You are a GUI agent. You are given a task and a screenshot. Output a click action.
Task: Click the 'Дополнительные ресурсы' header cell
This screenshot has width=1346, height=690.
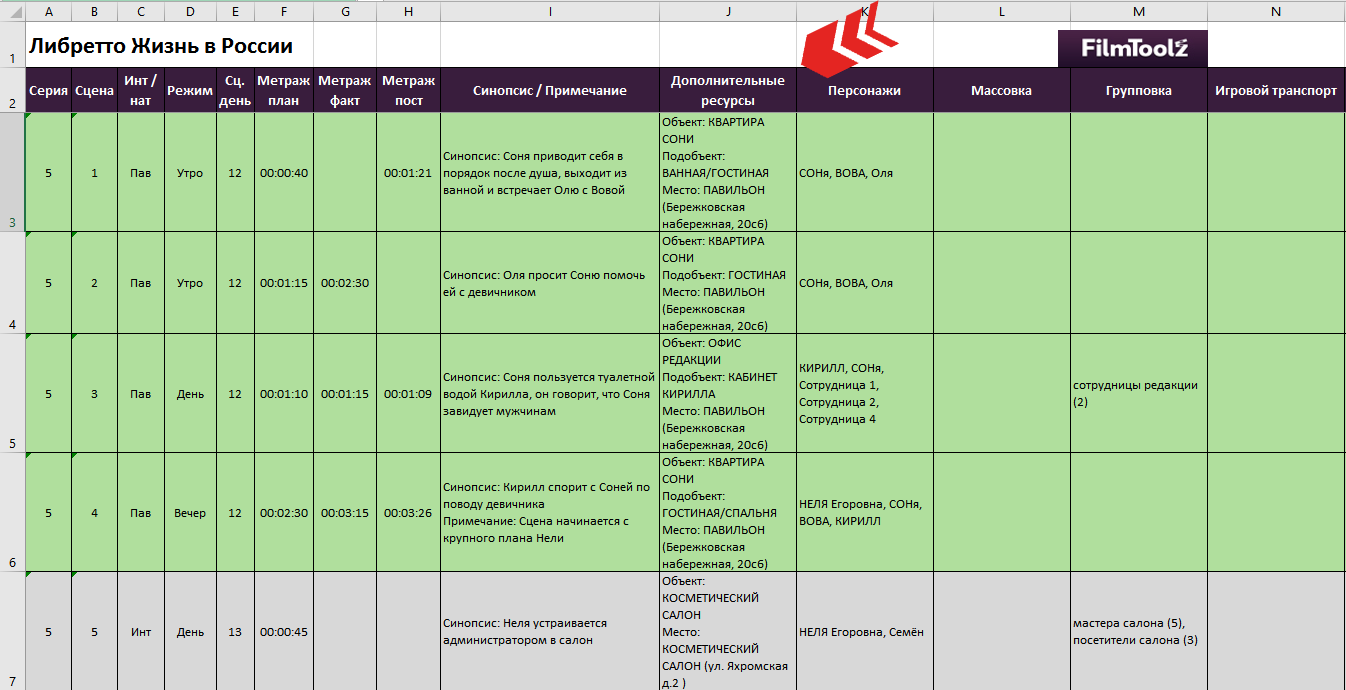point(728,90)
